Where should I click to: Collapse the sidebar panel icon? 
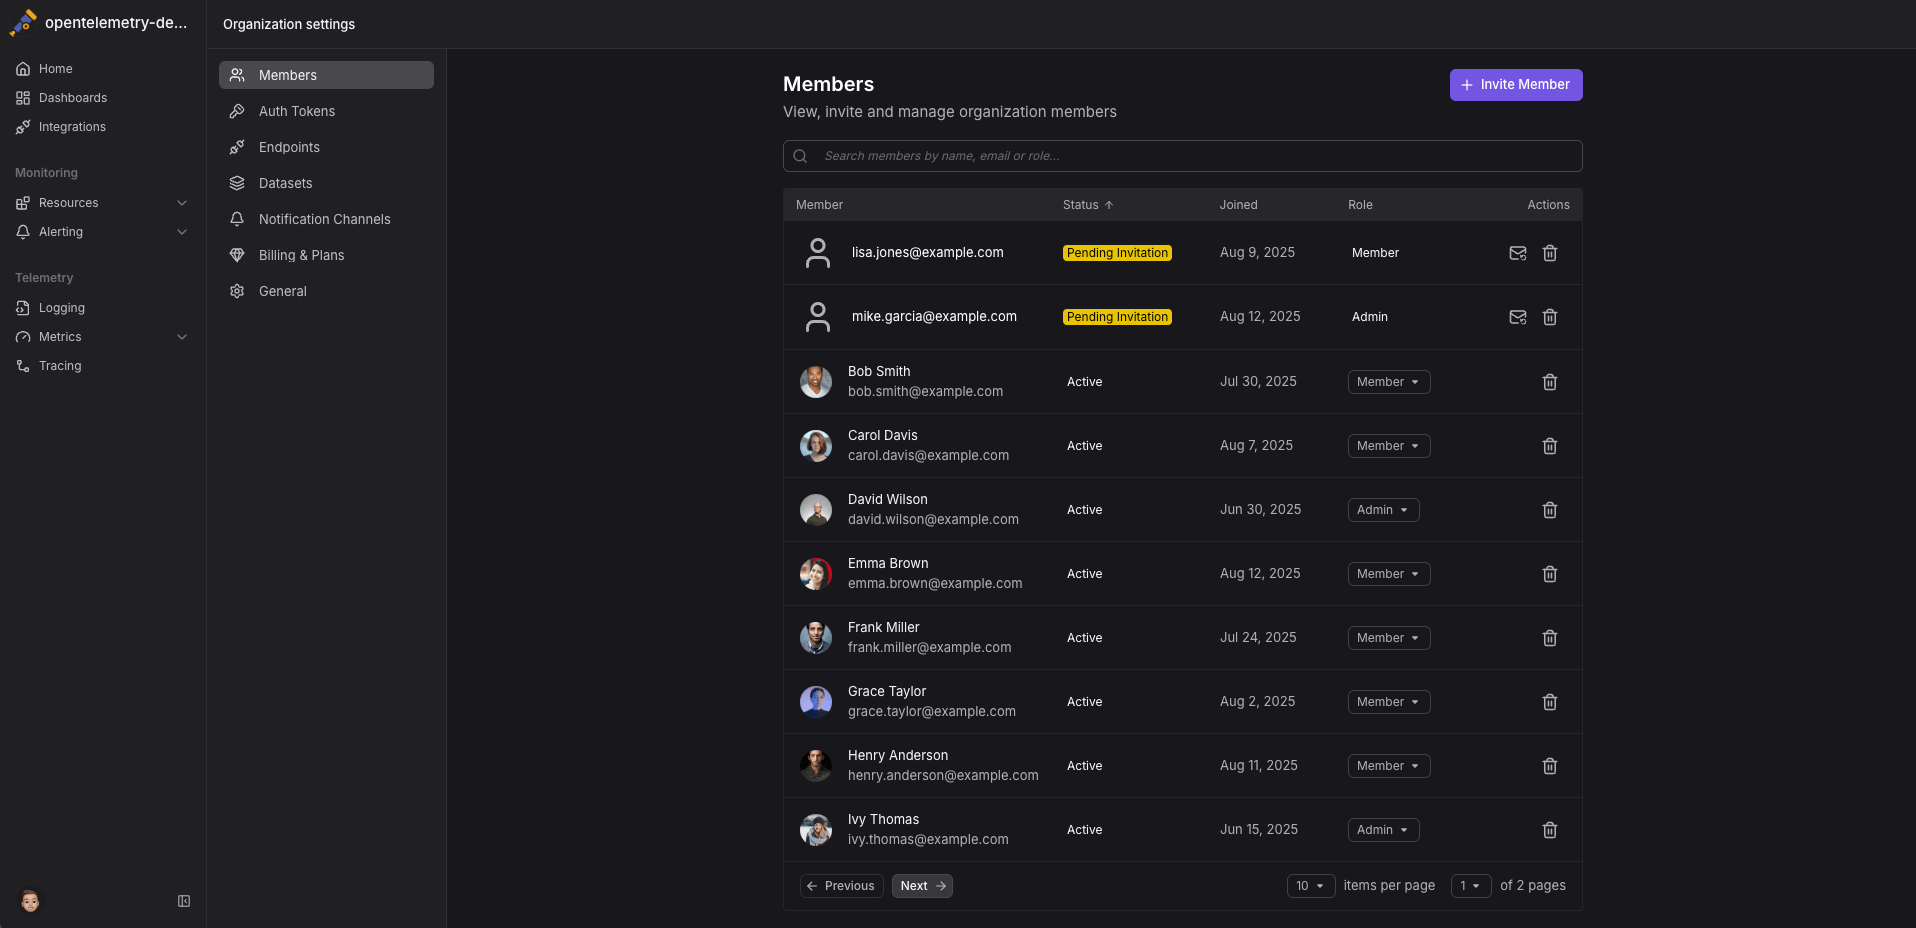(x=184, y=901)
